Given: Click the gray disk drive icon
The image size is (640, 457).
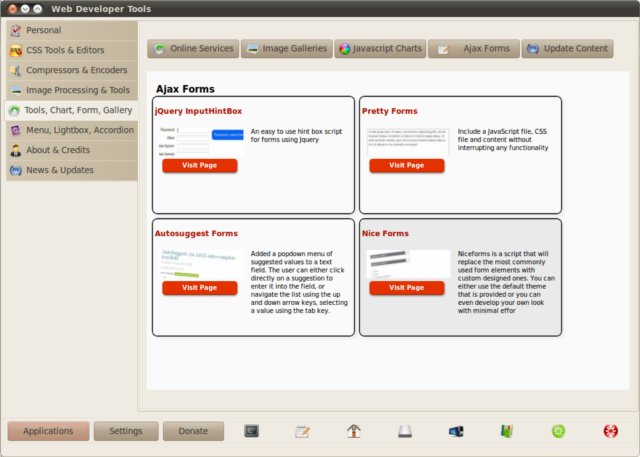Looking at the screenshot, I should pyautogui.click(x=405, y=431).
